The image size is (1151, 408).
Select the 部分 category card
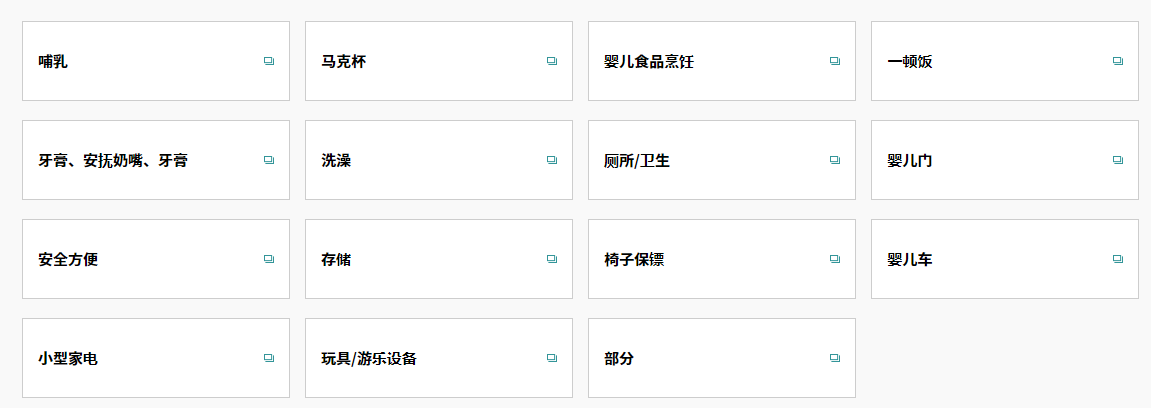point(722,358)
